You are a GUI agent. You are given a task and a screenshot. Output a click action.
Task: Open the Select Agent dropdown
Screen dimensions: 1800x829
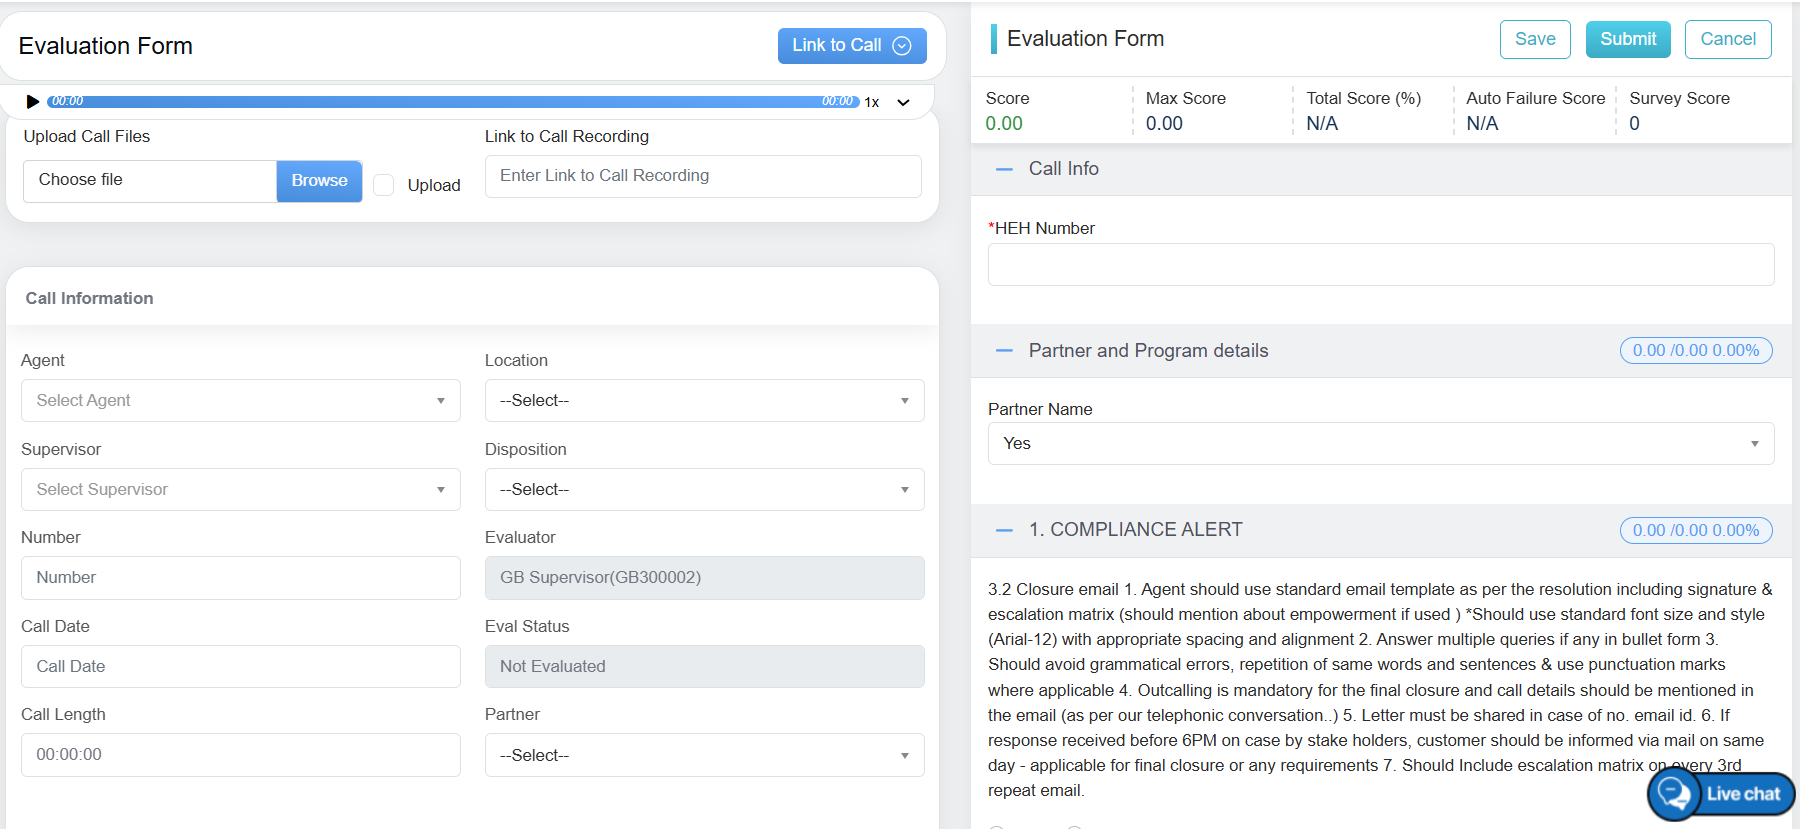point(240,401)
